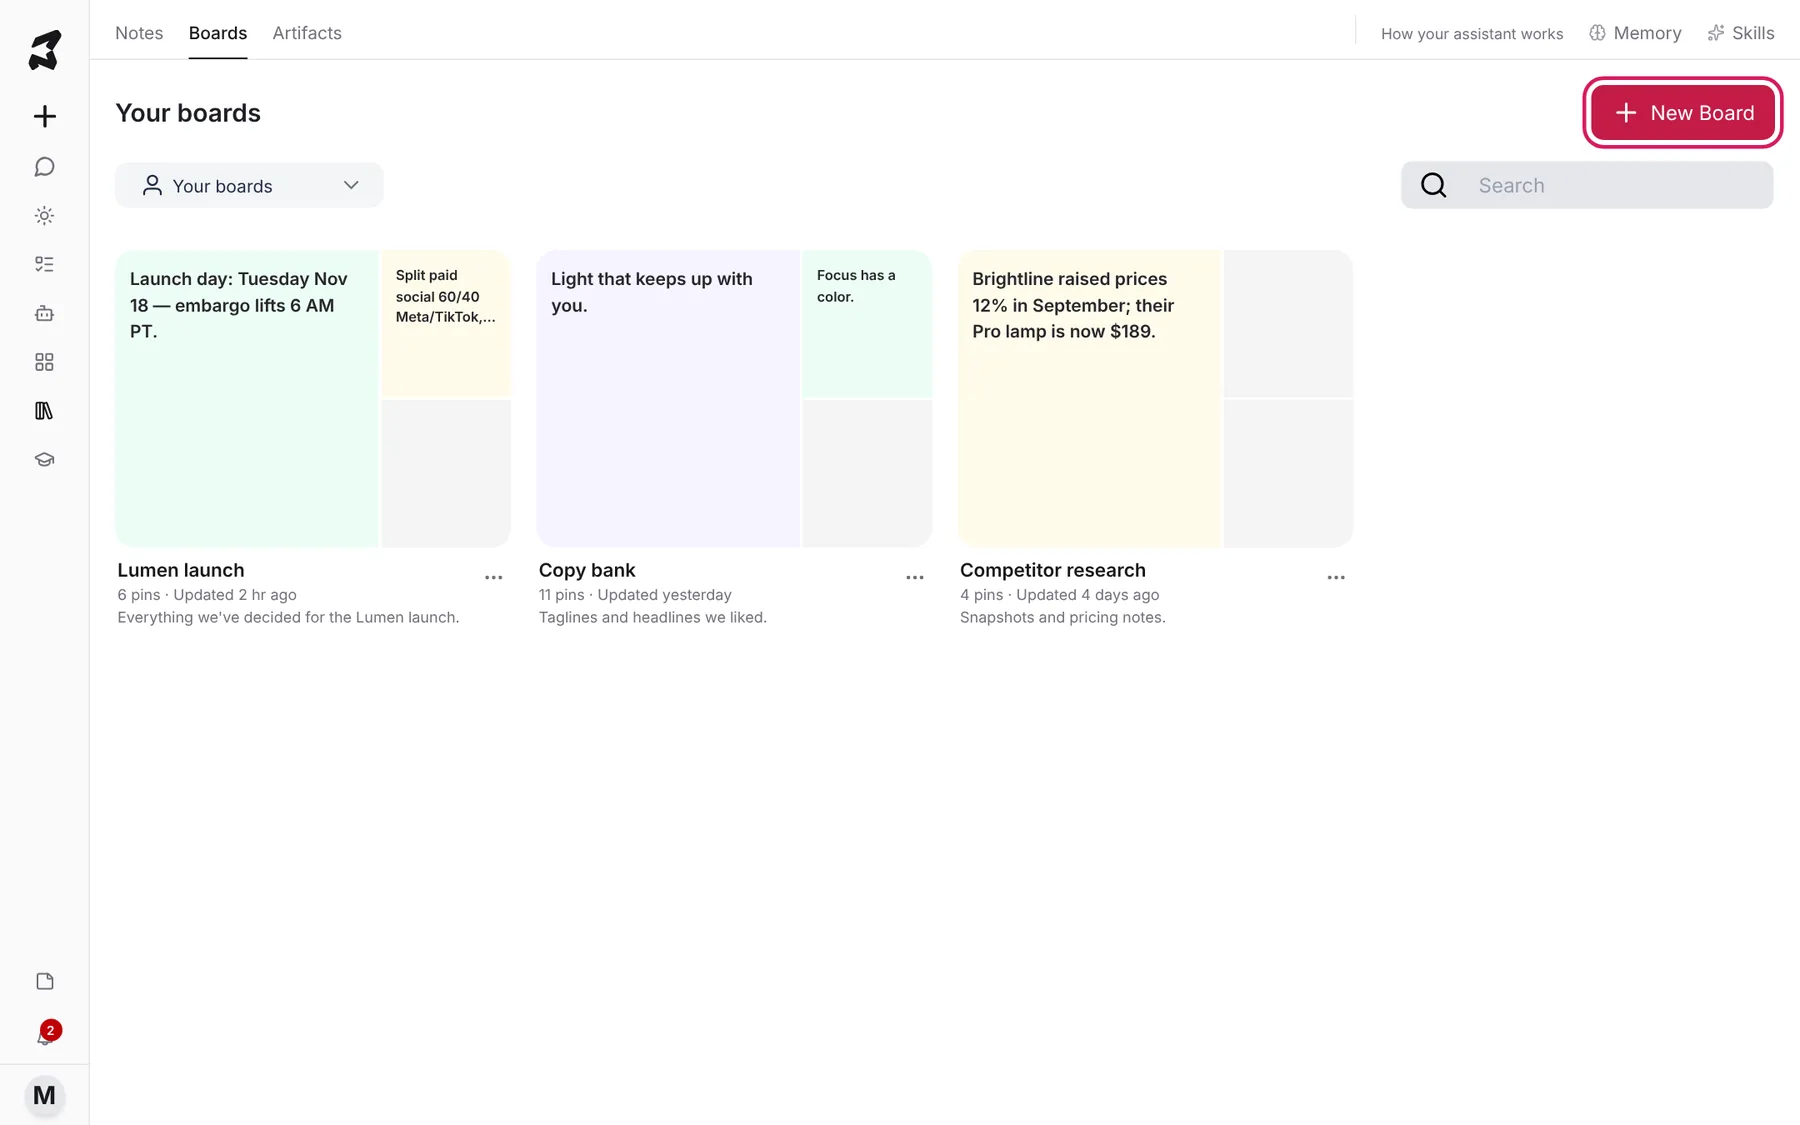Image resolution: width=1800 pixels, height=1125 pixels.
Task: Click the search magnifier icon
Action: 1433,185
